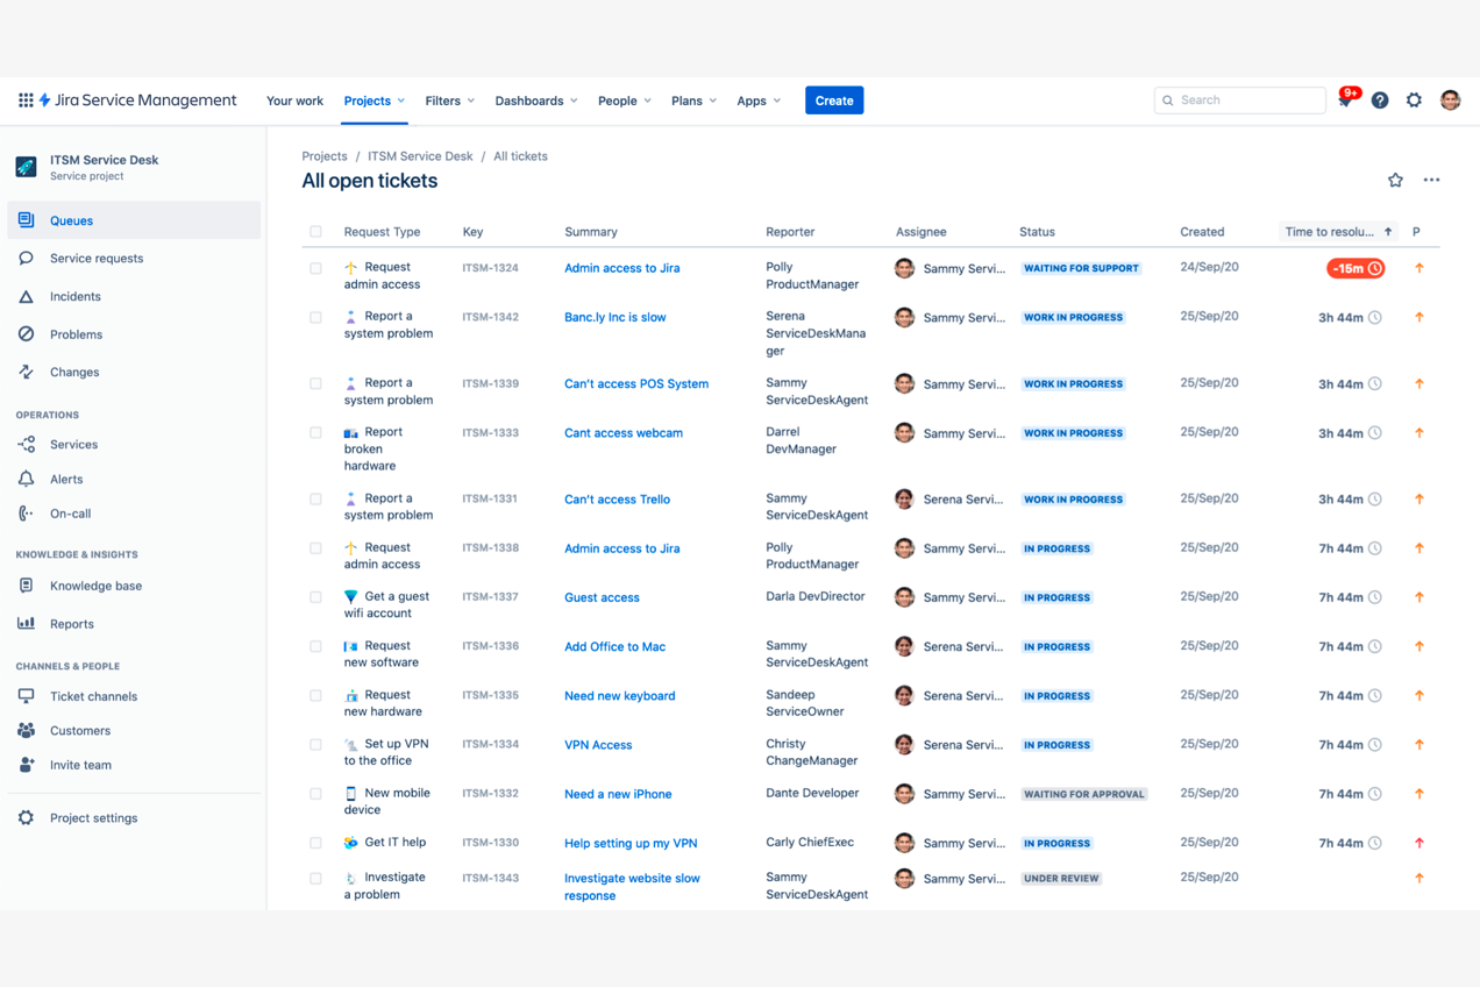The width and height of the screenshot is (1480, 987).
Task: Click inside the Search field
Action: point(1240,100)
